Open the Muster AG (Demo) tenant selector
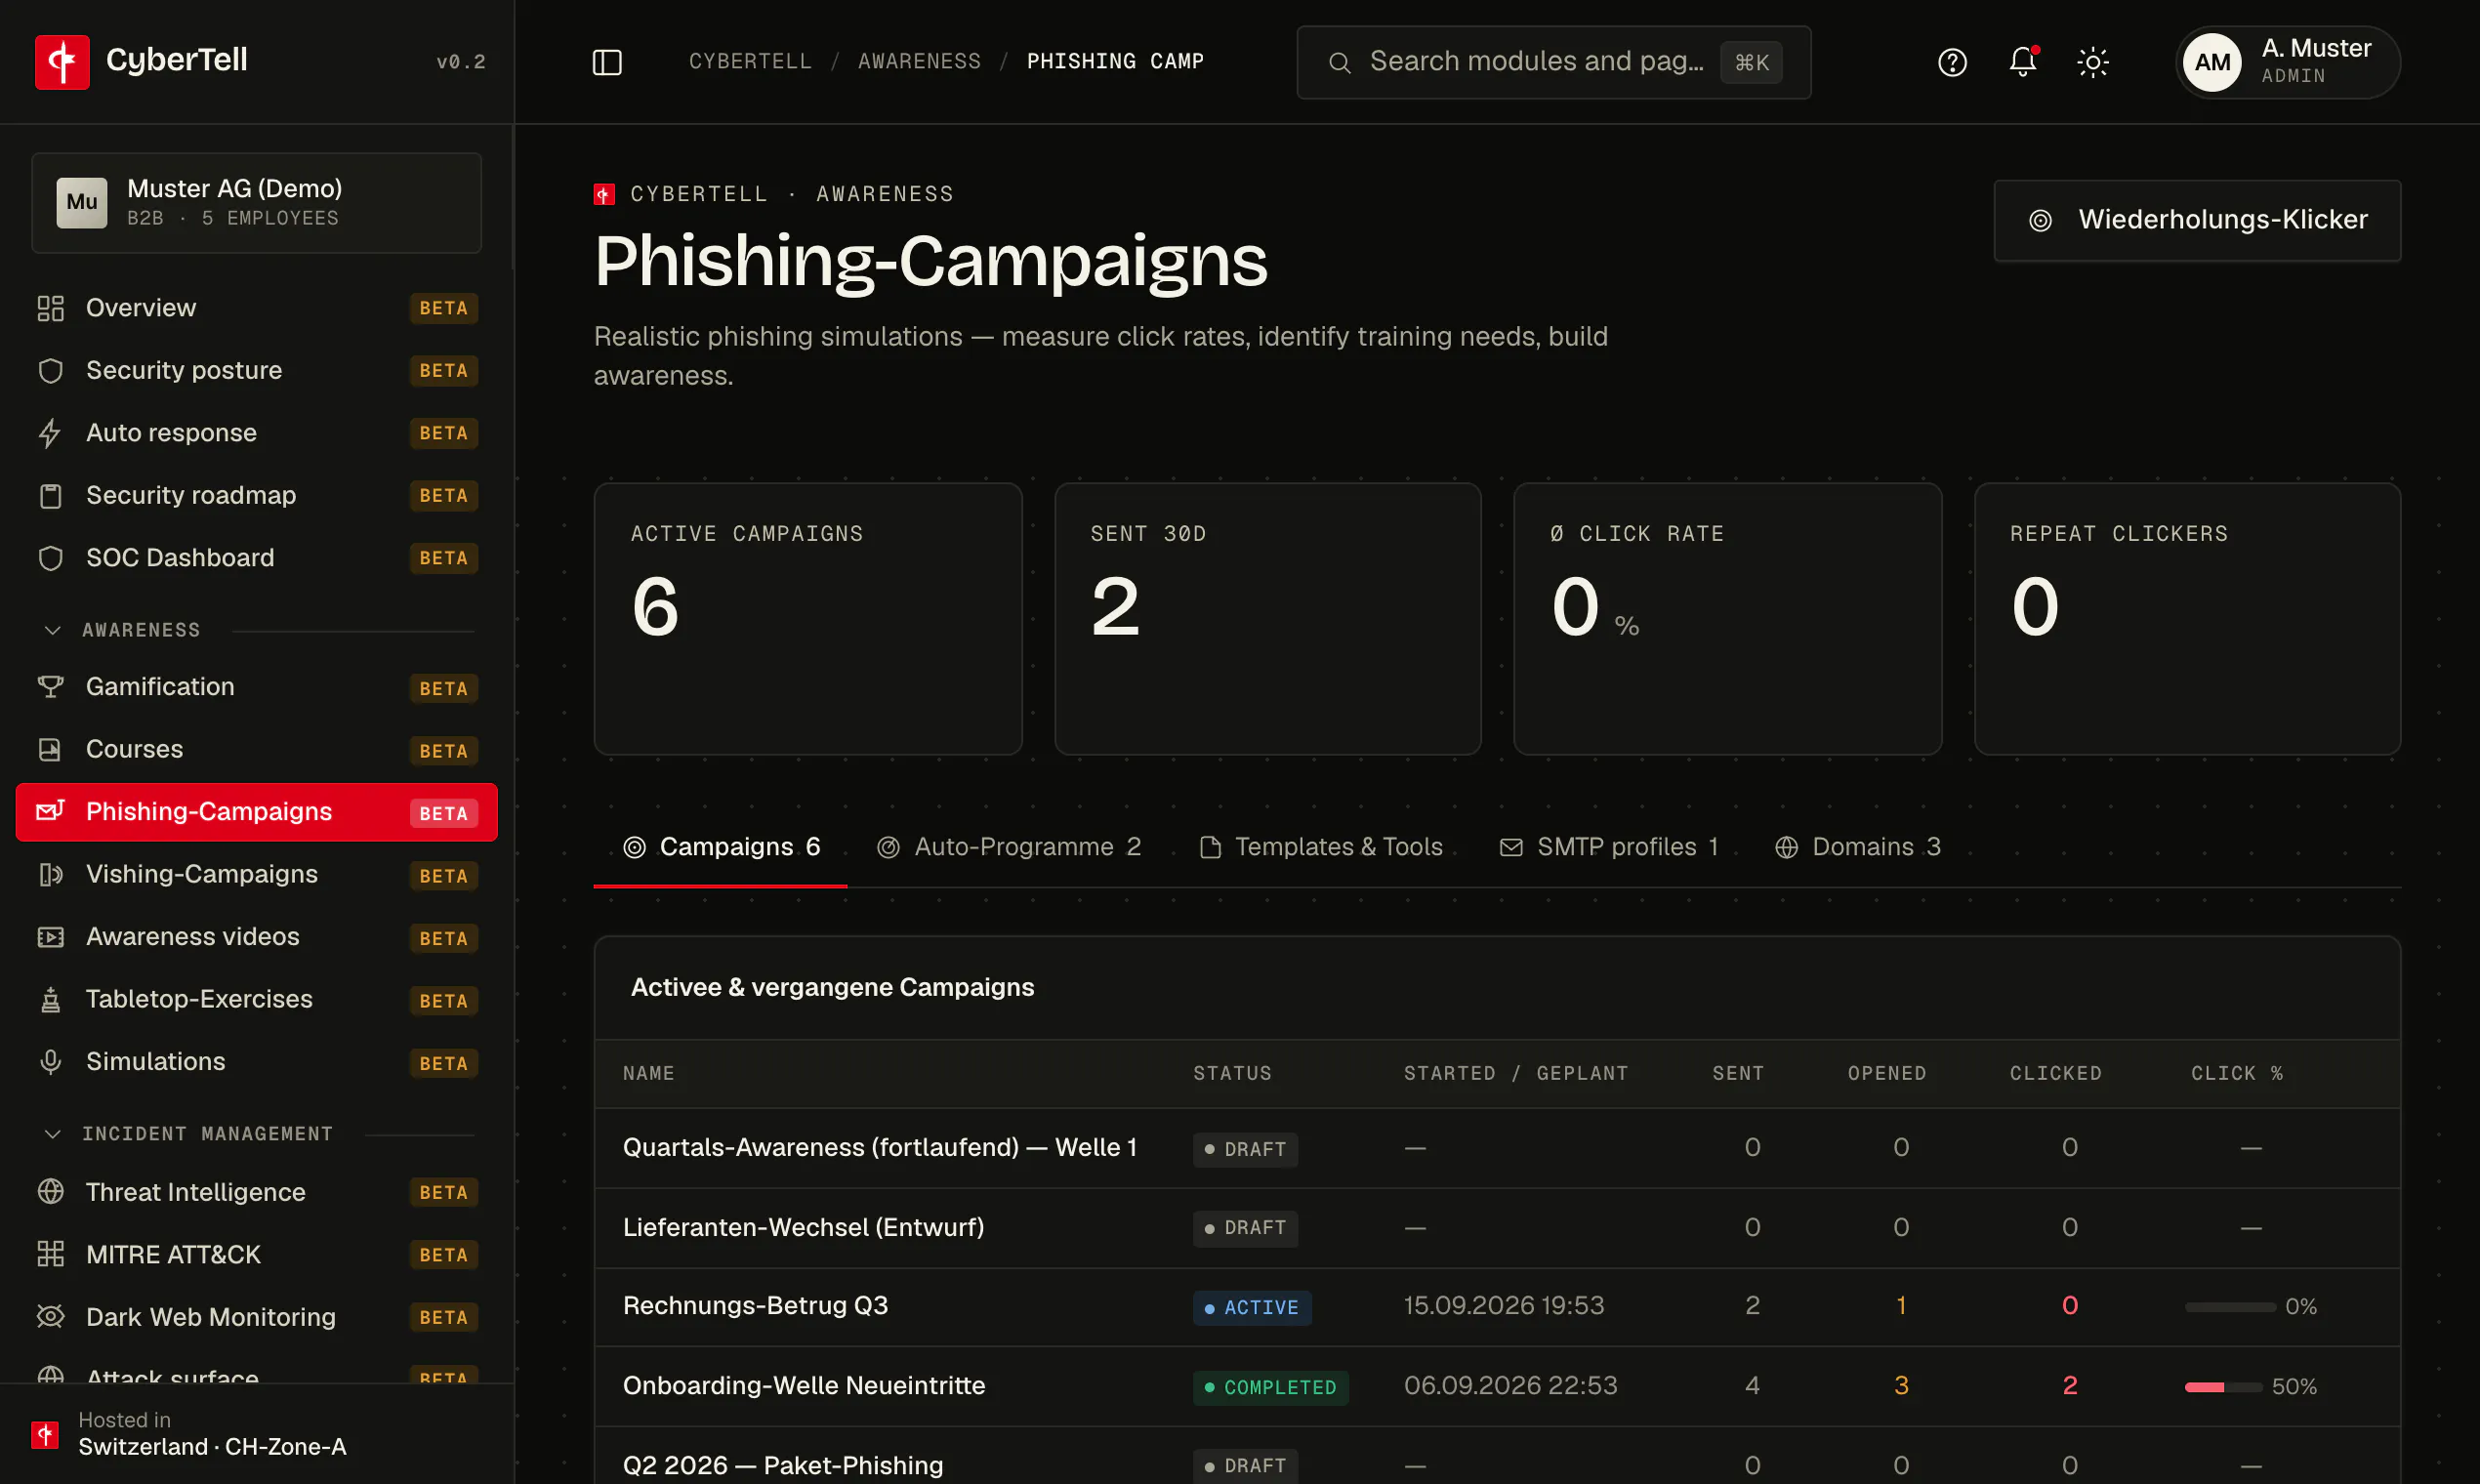This screenshot has width=2480, height=1484. [x=256, y=203]
